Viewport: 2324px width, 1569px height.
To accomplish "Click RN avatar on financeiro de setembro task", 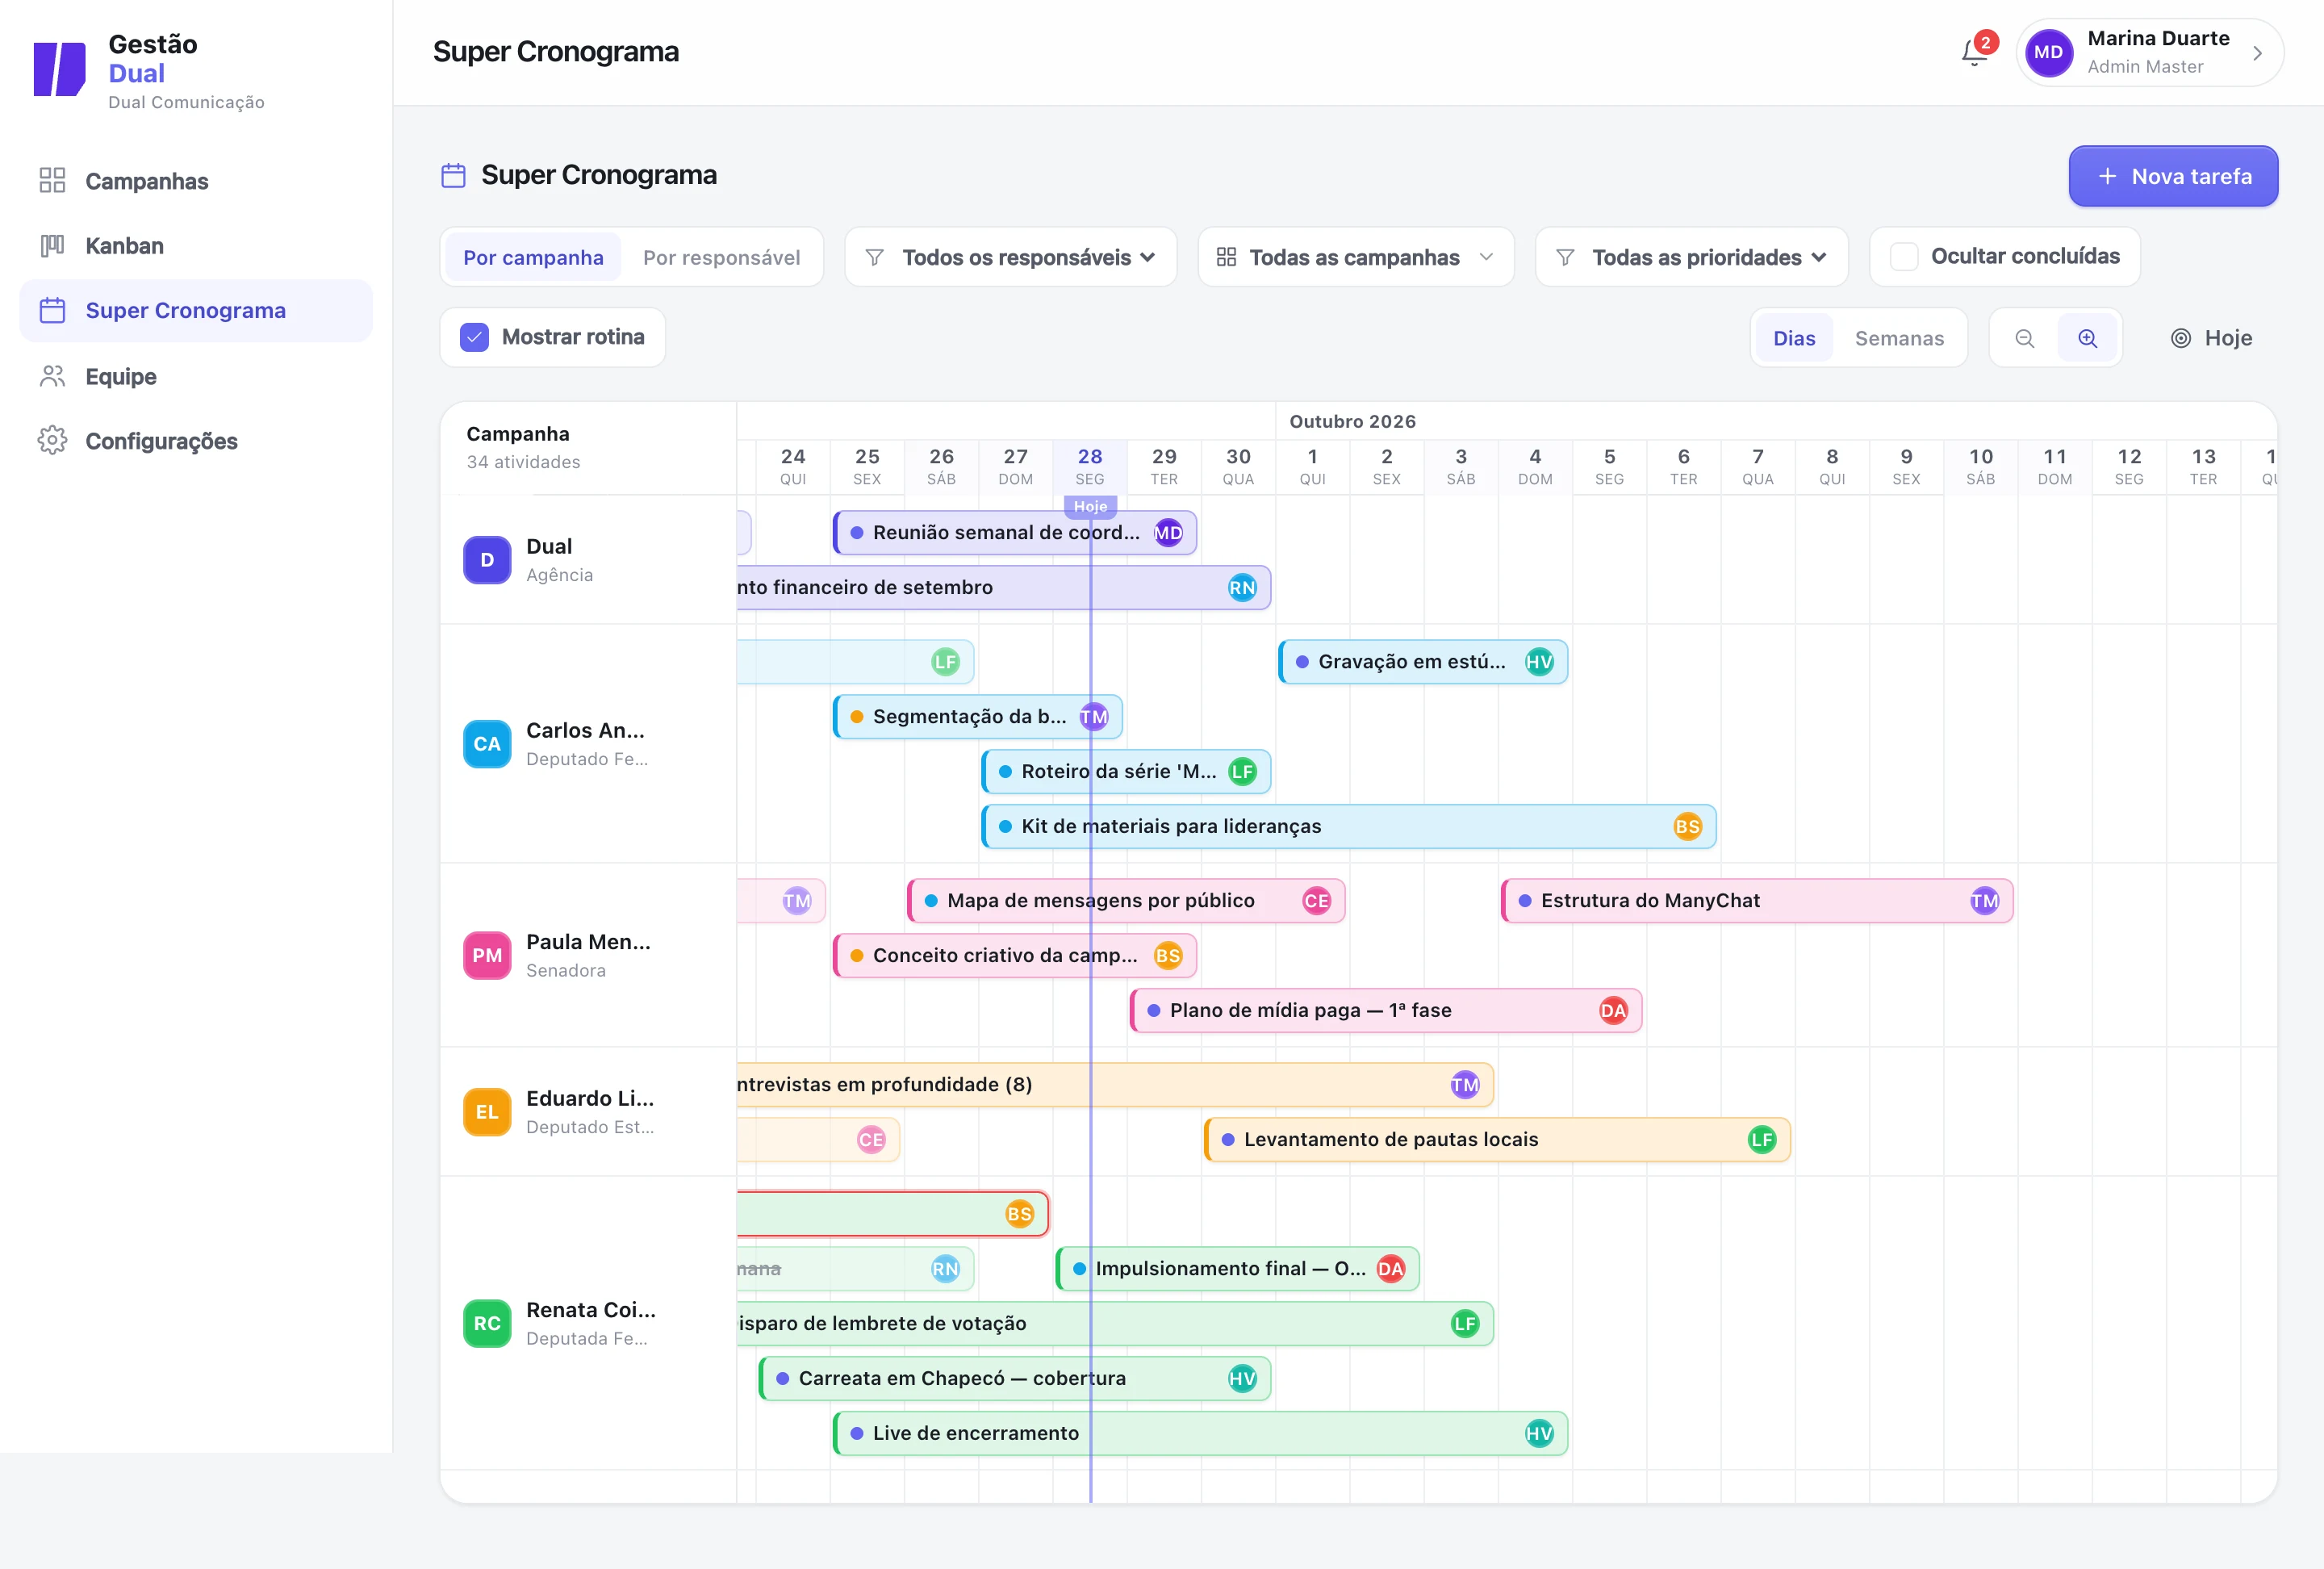I will click(x=1242, y=588).
